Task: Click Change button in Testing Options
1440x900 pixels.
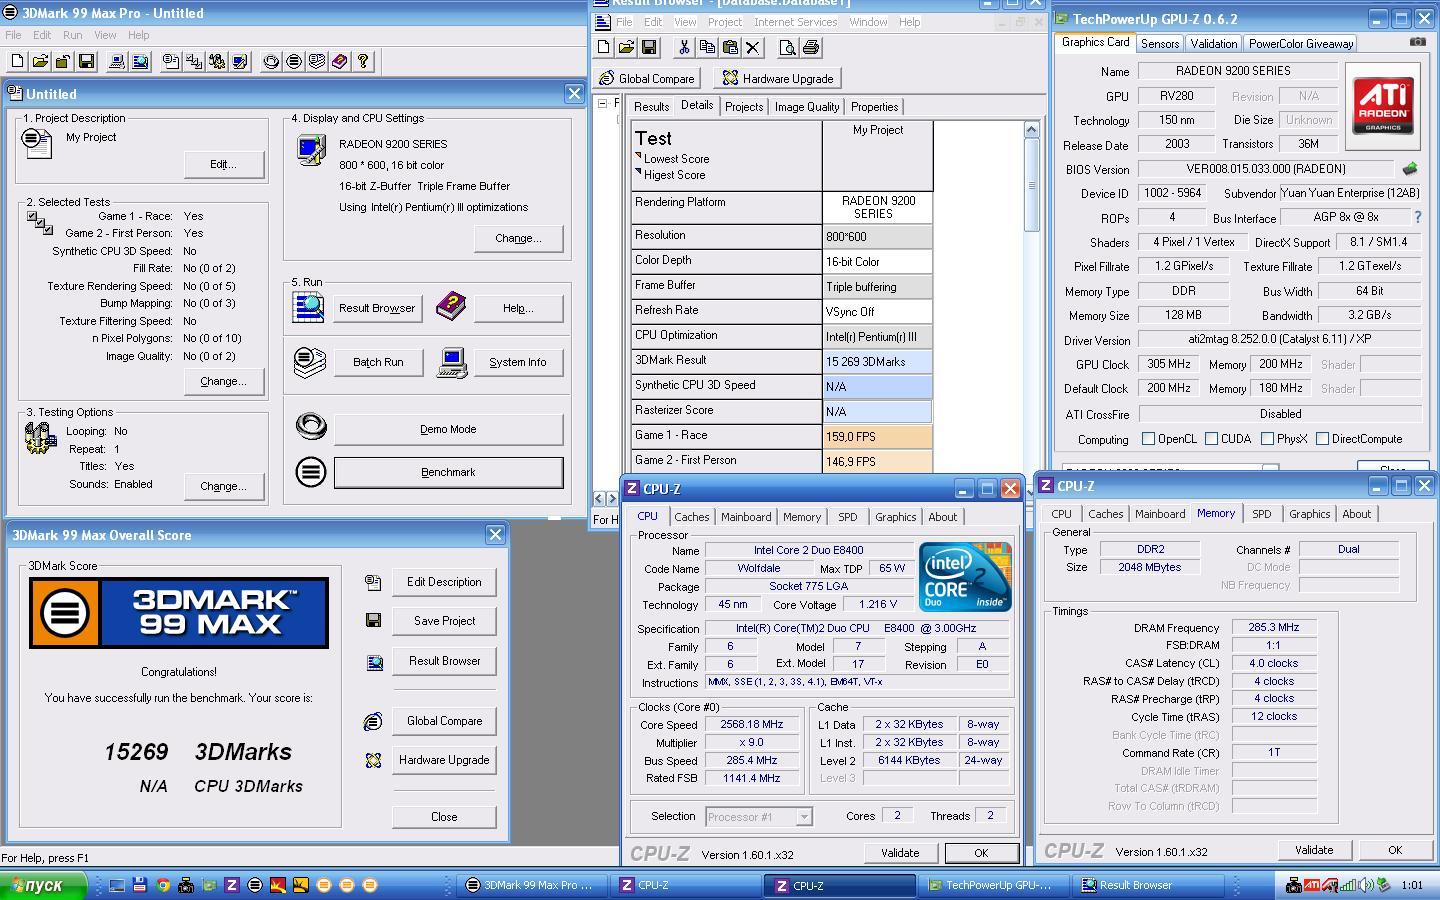Action: click(223, 486)
